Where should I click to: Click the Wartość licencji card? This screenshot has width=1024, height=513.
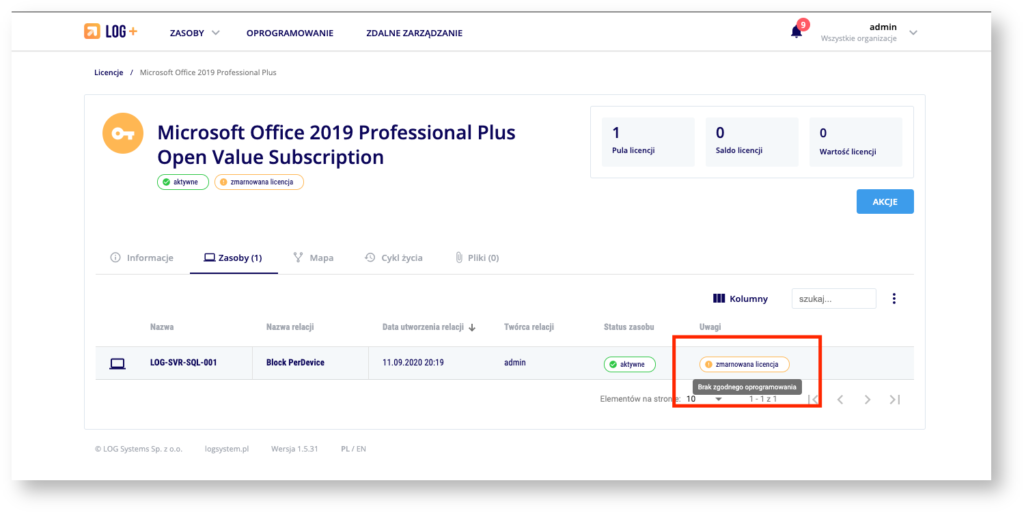pos(856,142)
